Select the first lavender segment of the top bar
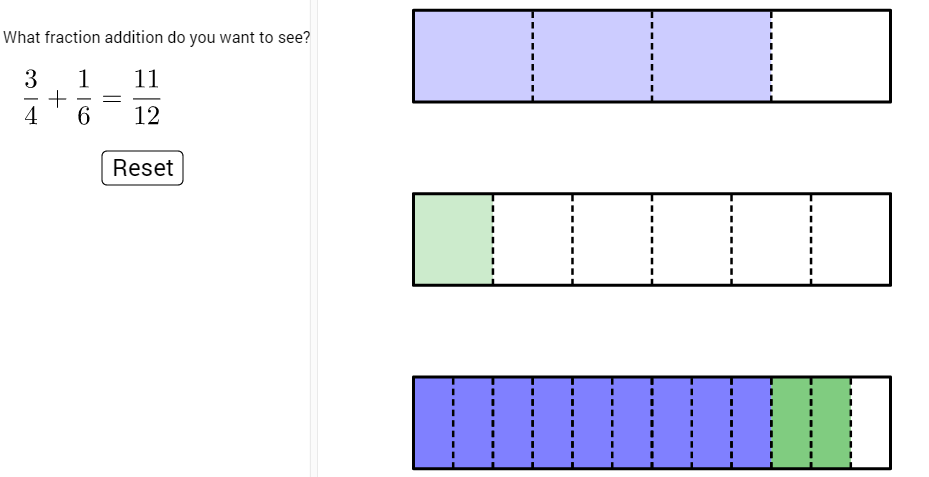 tap(473, 56)
